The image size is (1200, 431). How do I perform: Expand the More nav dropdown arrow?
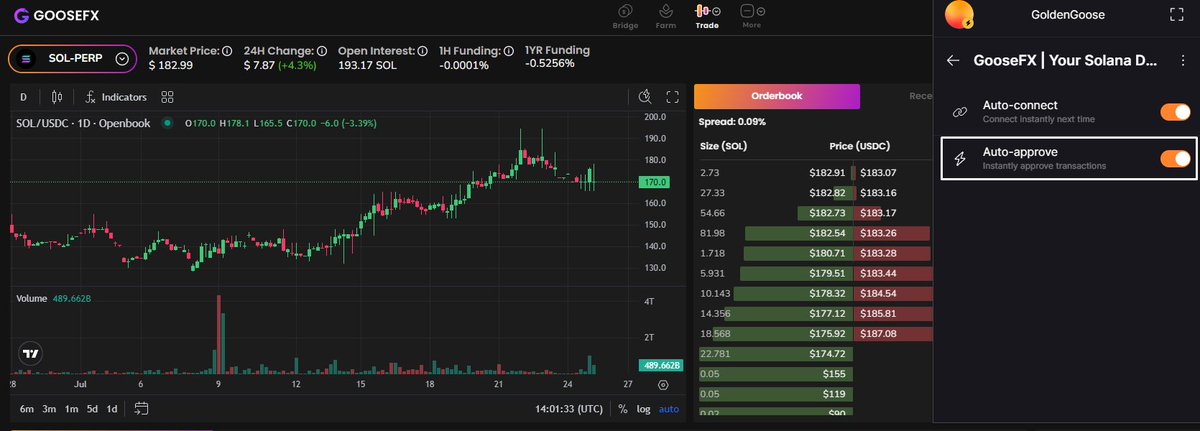pos(761,11)
